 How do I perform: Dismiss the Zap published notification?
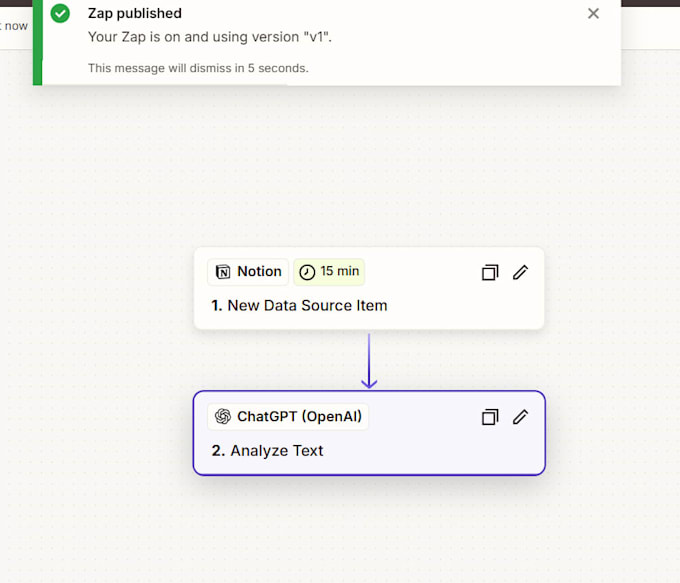point(593,13)
